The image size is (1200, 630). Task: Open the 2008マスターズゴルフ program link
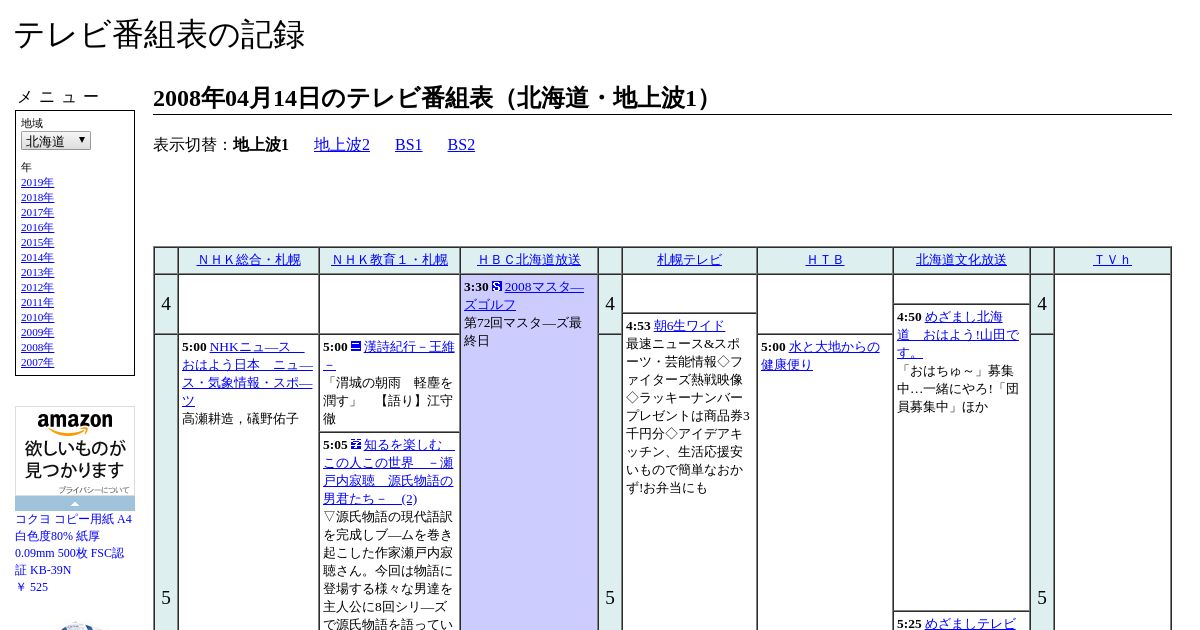tap(524, 296)
